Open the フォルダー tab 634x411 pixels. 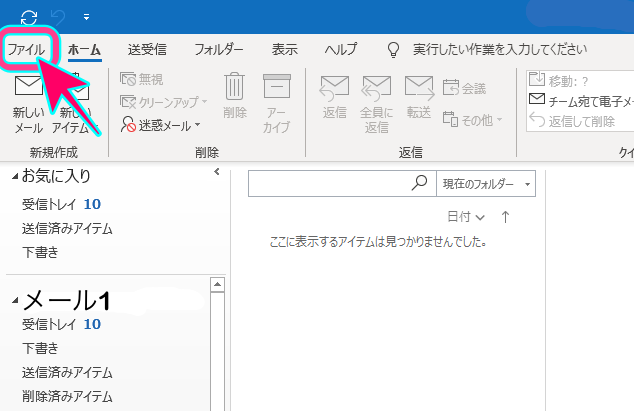219,50
